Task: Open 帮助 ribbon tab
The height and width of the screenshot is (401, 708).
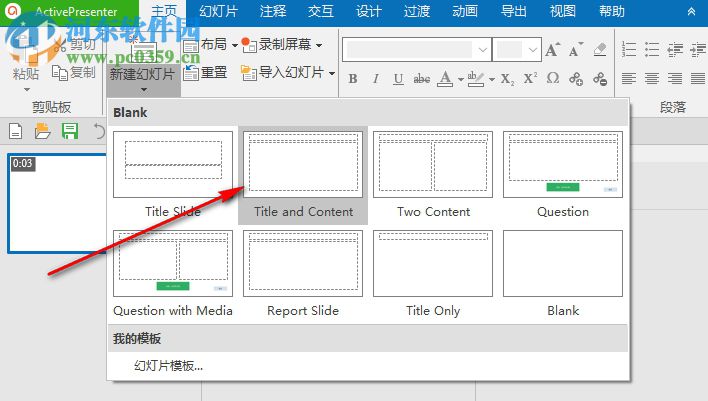Action: pos(612,11)
